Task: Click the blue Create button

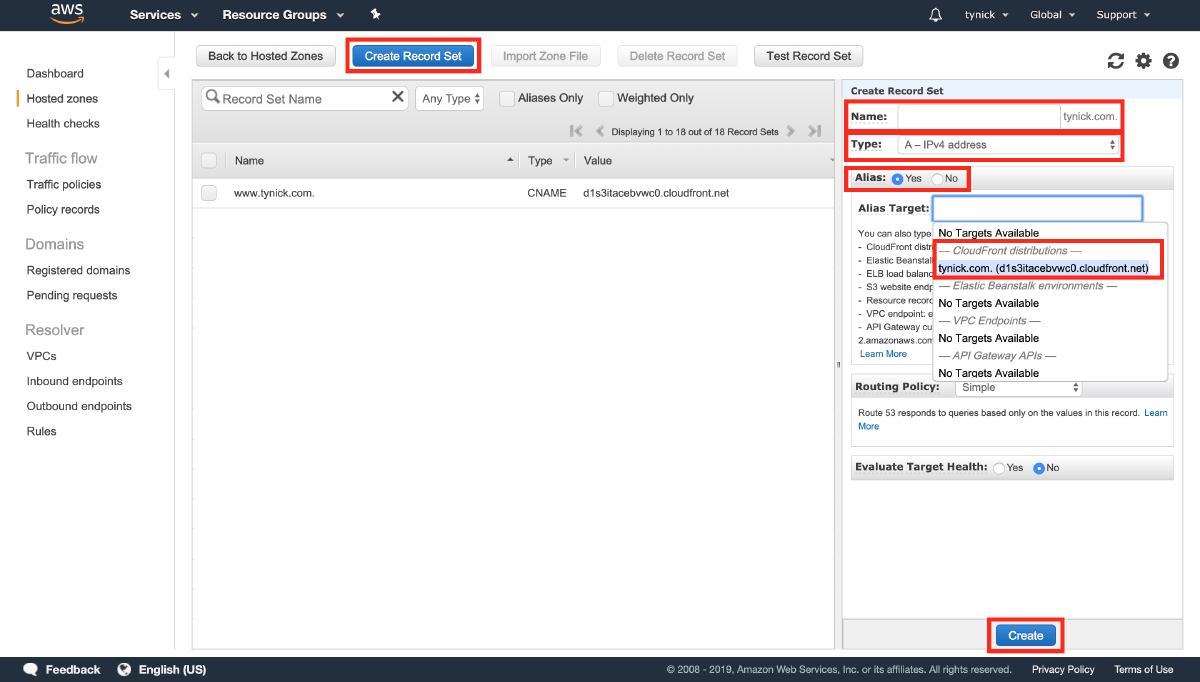Action: point(1026,635)
